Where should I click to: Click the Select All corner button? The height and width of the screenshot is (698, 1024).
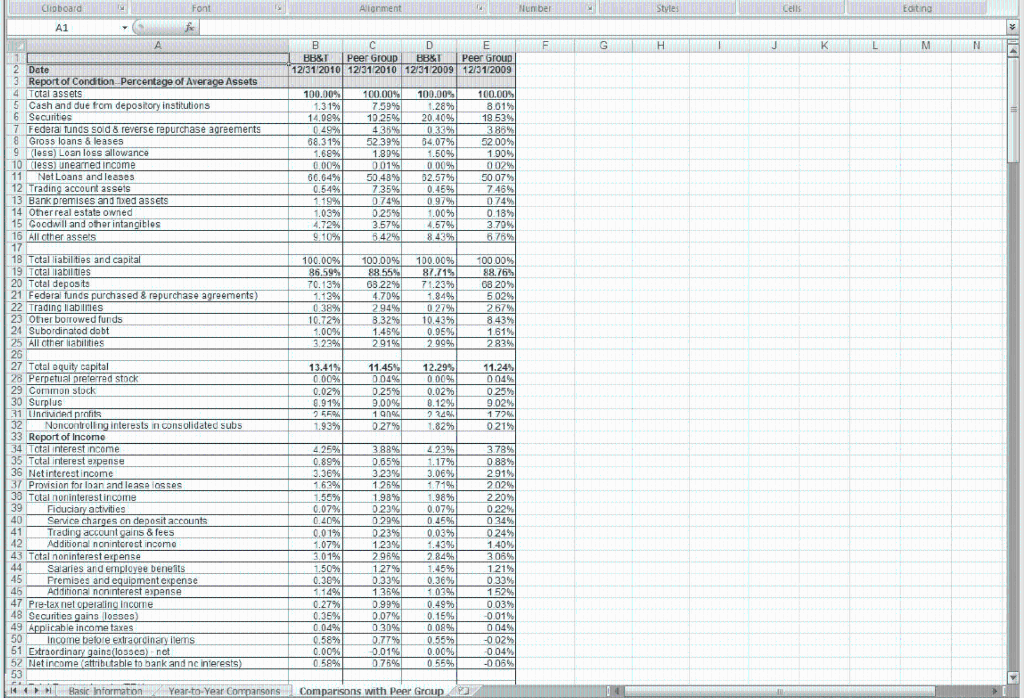click(x=15, y=46)
